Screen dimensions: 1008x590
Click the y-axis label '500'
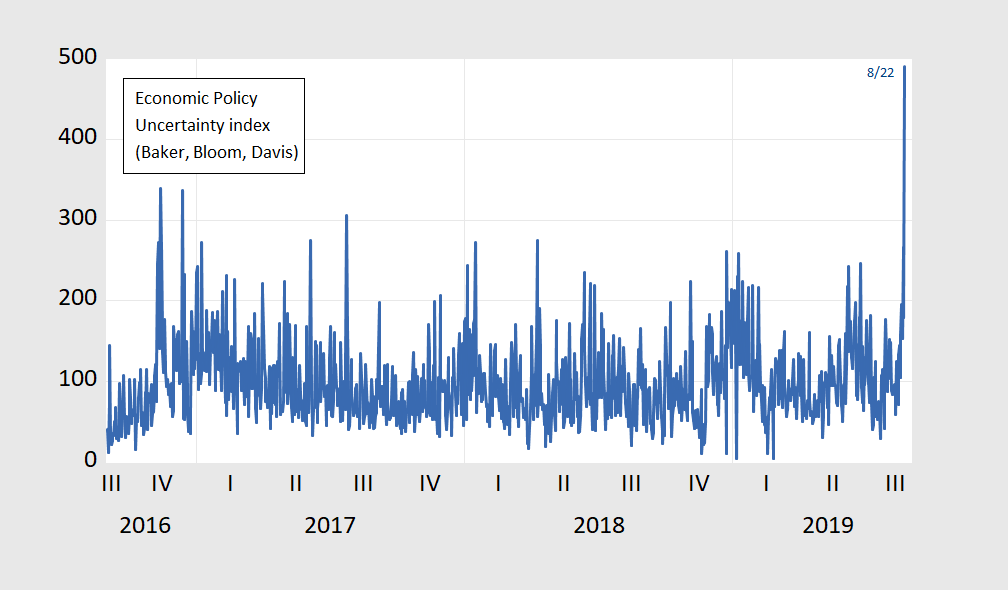pos(77,57)
